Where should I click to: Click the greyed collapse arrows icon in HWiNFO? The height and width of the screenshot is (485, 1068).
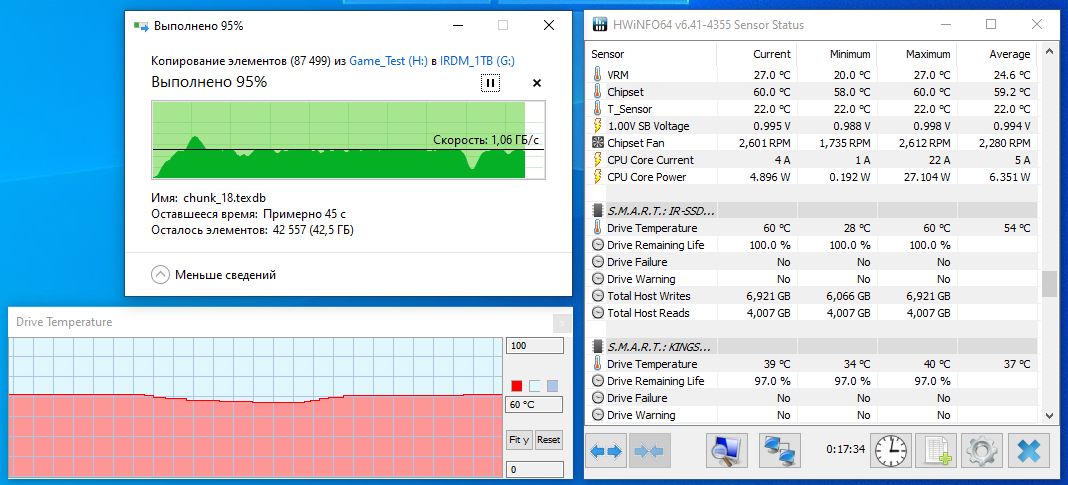click(x=650, y=450)
